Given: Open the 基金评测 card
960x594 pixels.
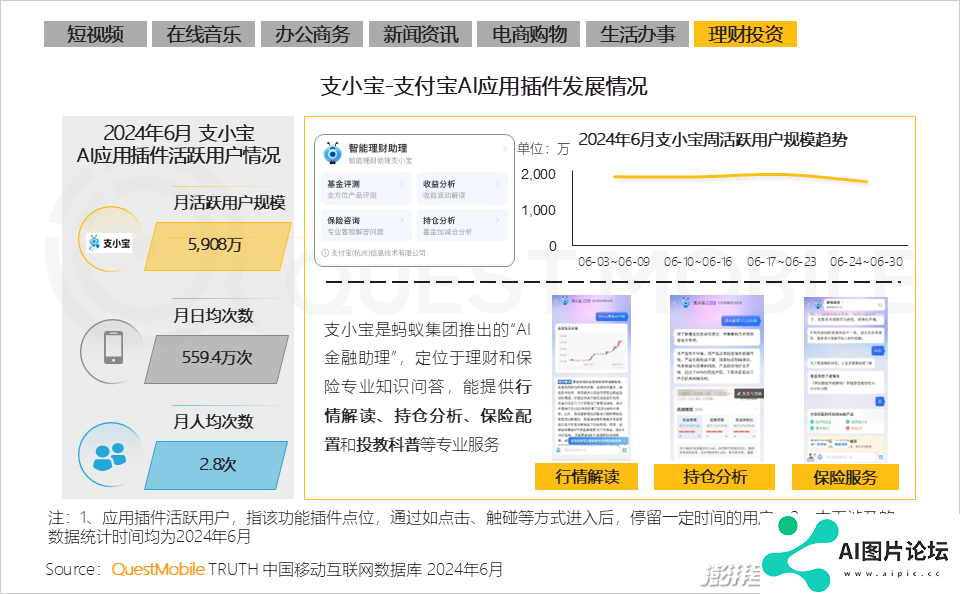Looking at the screenshot, I should pos(366,189).
